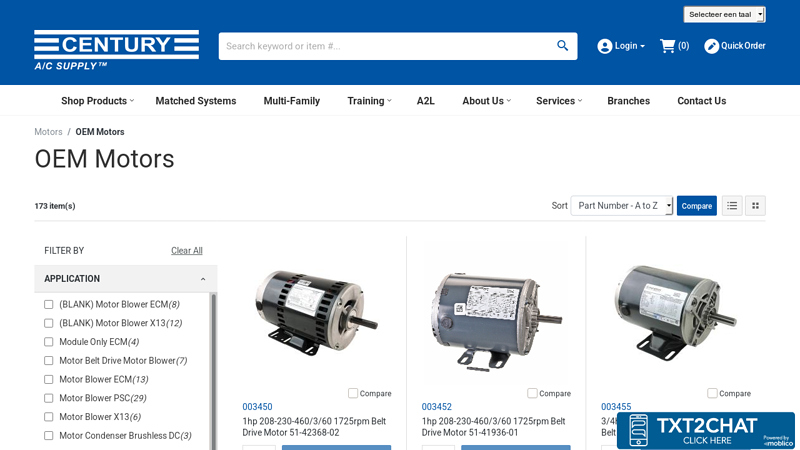This screenshot has height=450, width=800.
Task: Open the Login dropdown
Action: pos(630,46)
